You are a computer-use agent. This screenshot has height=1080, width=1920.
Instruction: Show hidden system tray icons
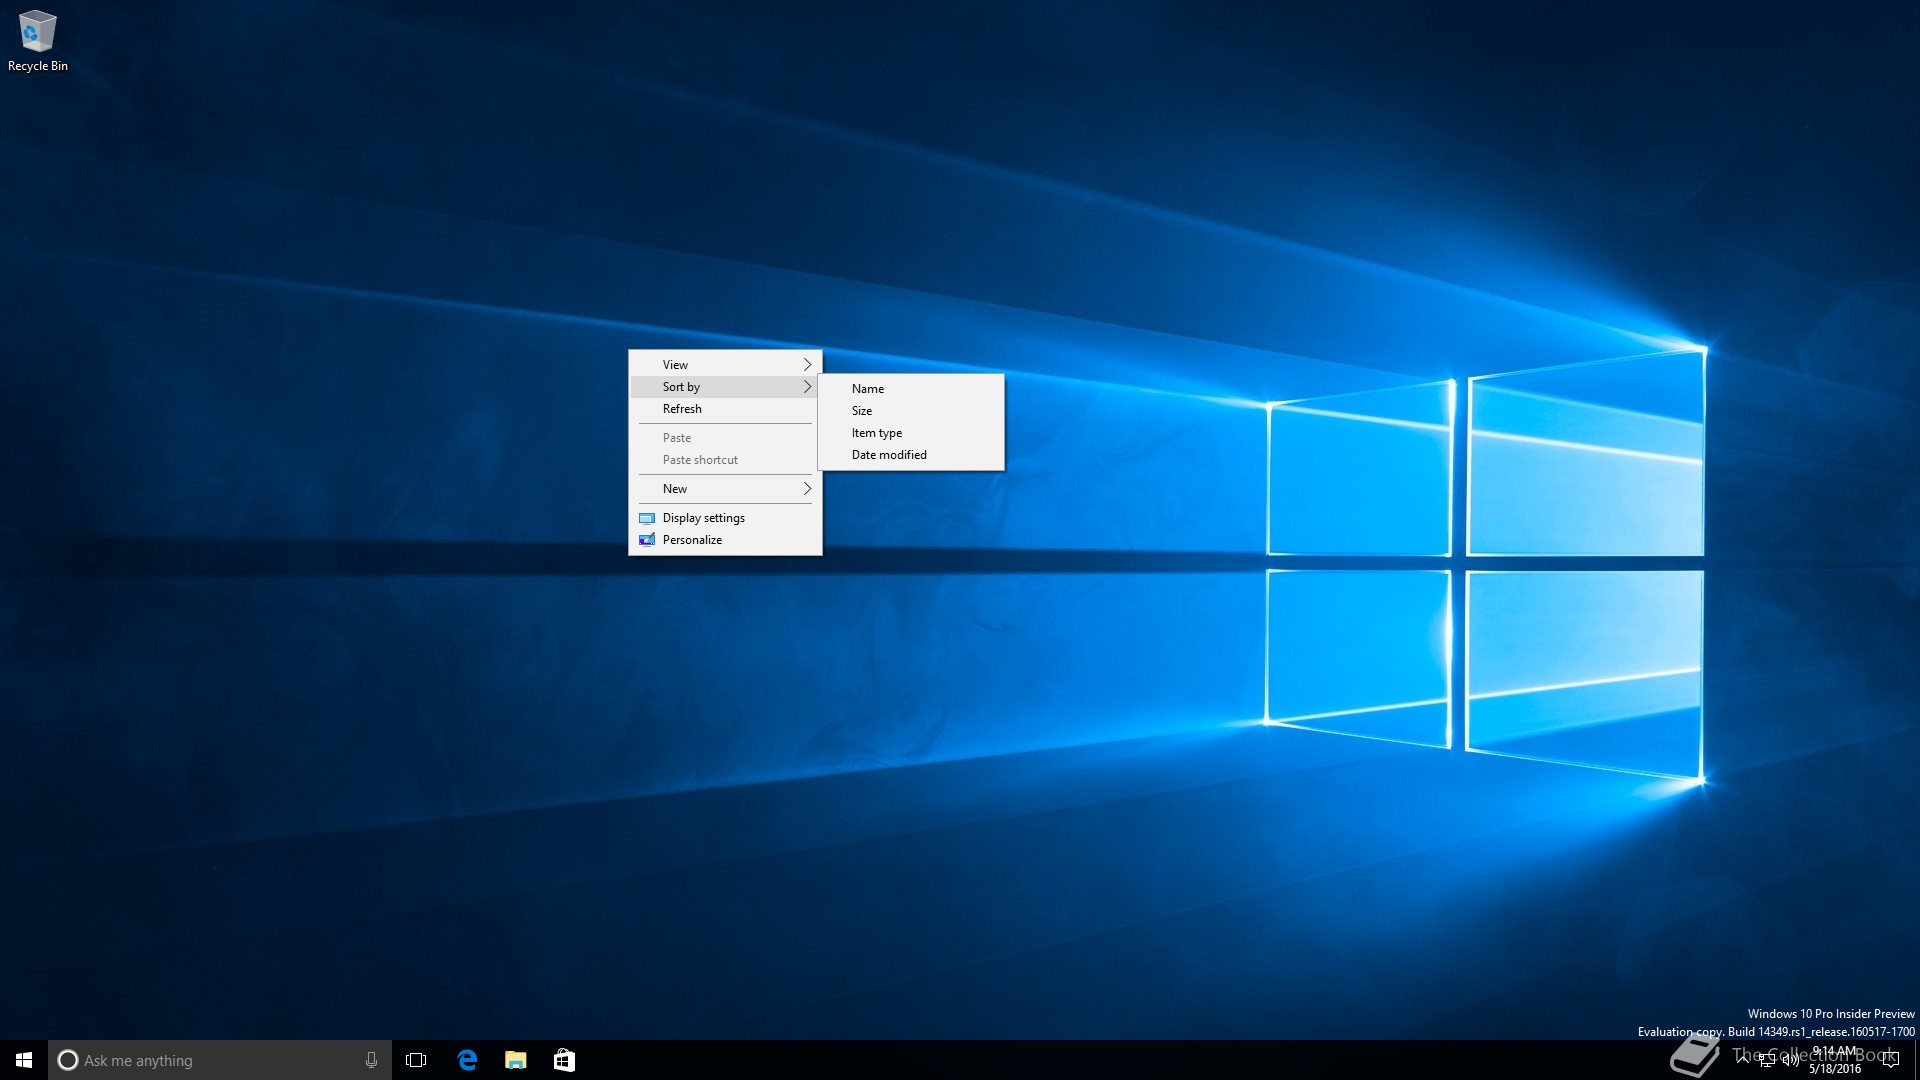(1743, 1060)
